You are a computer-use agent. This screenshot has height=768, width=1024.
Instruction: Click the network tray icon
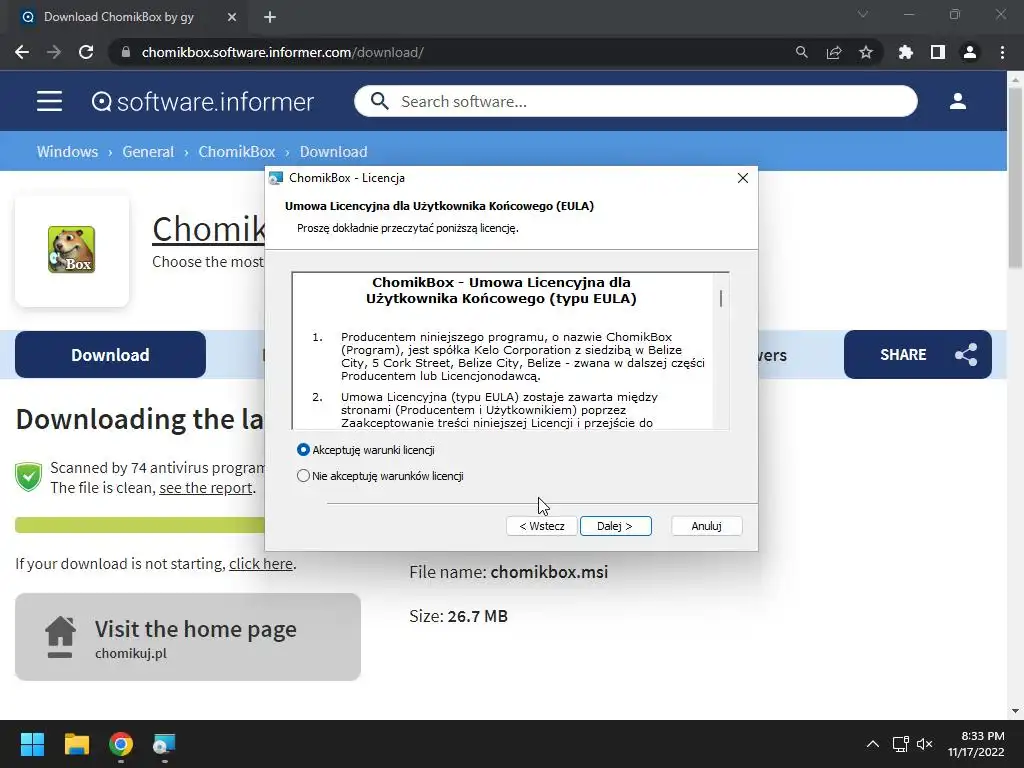coord(901,744)
